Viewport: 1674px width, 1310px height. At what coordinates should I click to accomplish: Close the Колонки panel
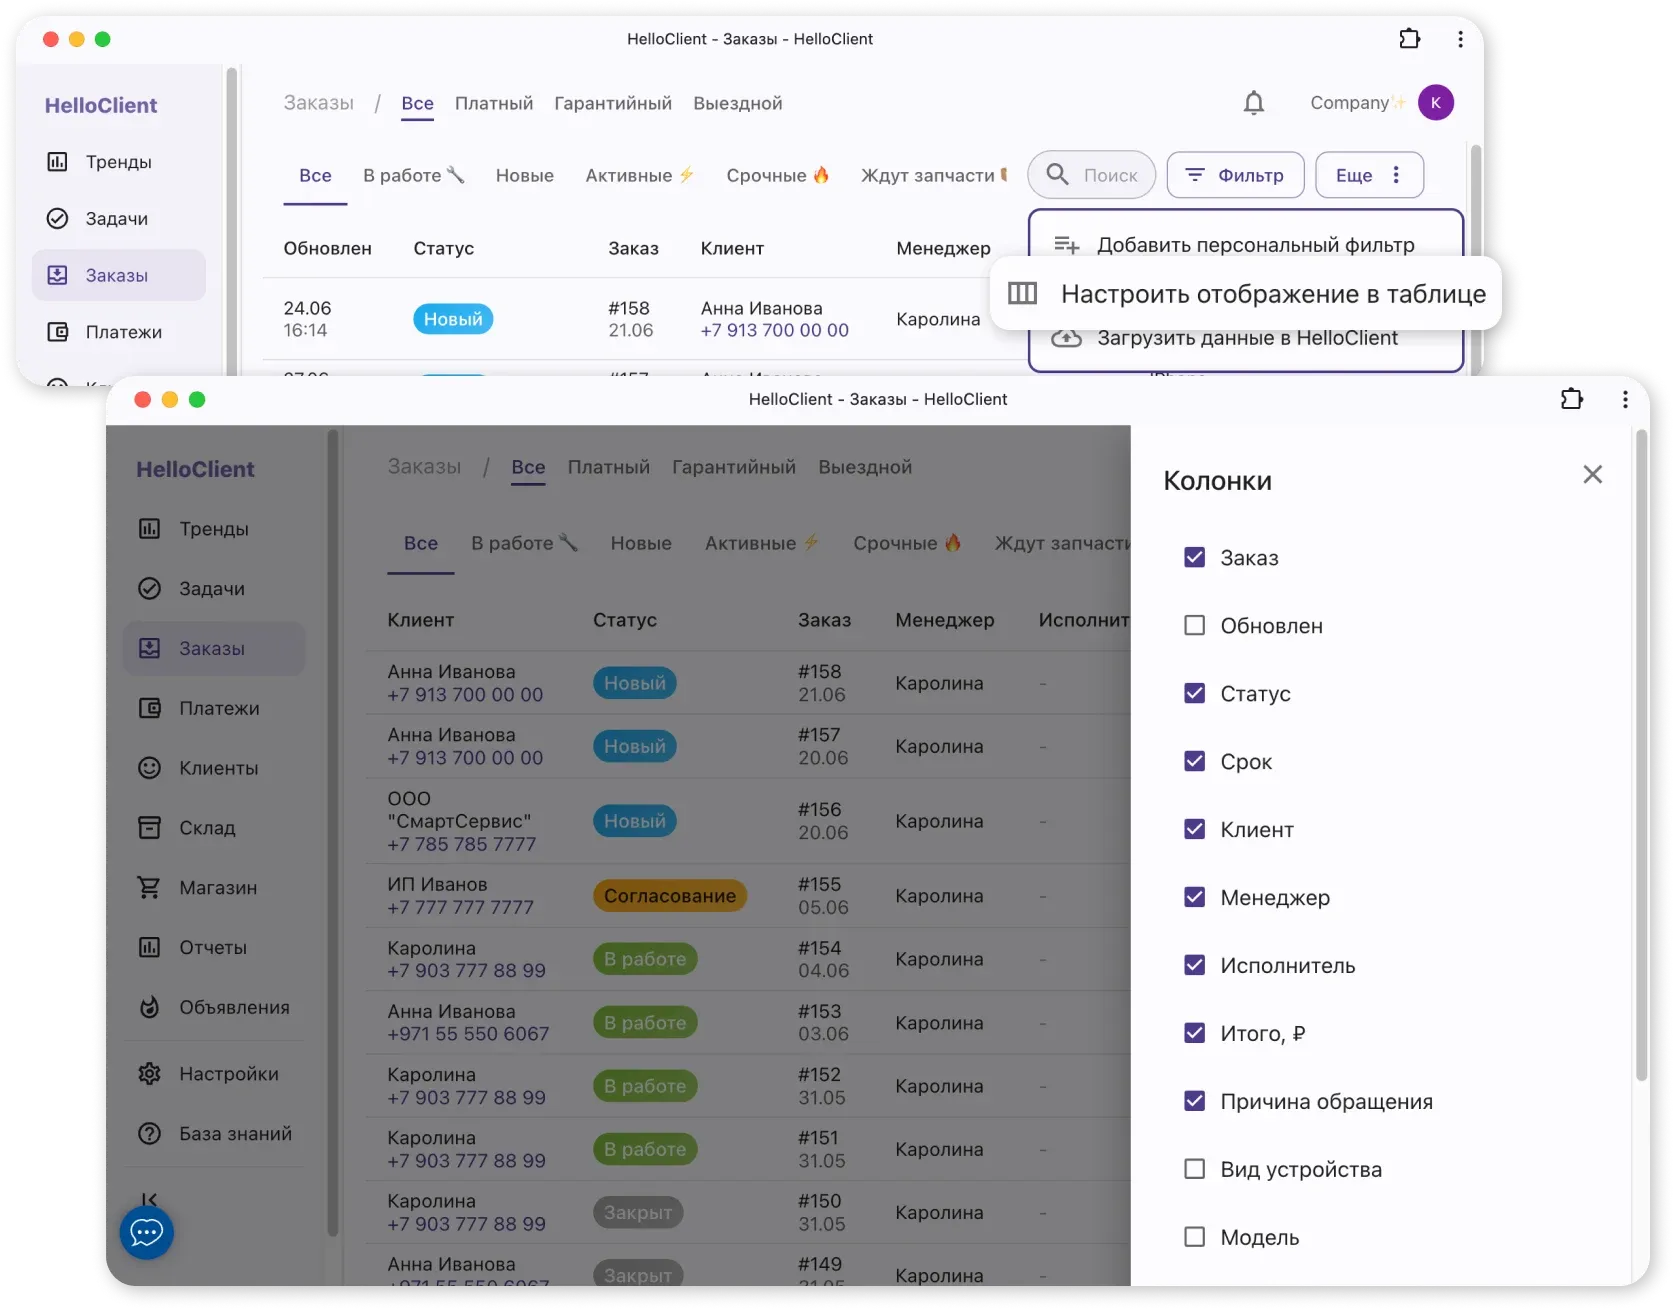coord(1592,475)
